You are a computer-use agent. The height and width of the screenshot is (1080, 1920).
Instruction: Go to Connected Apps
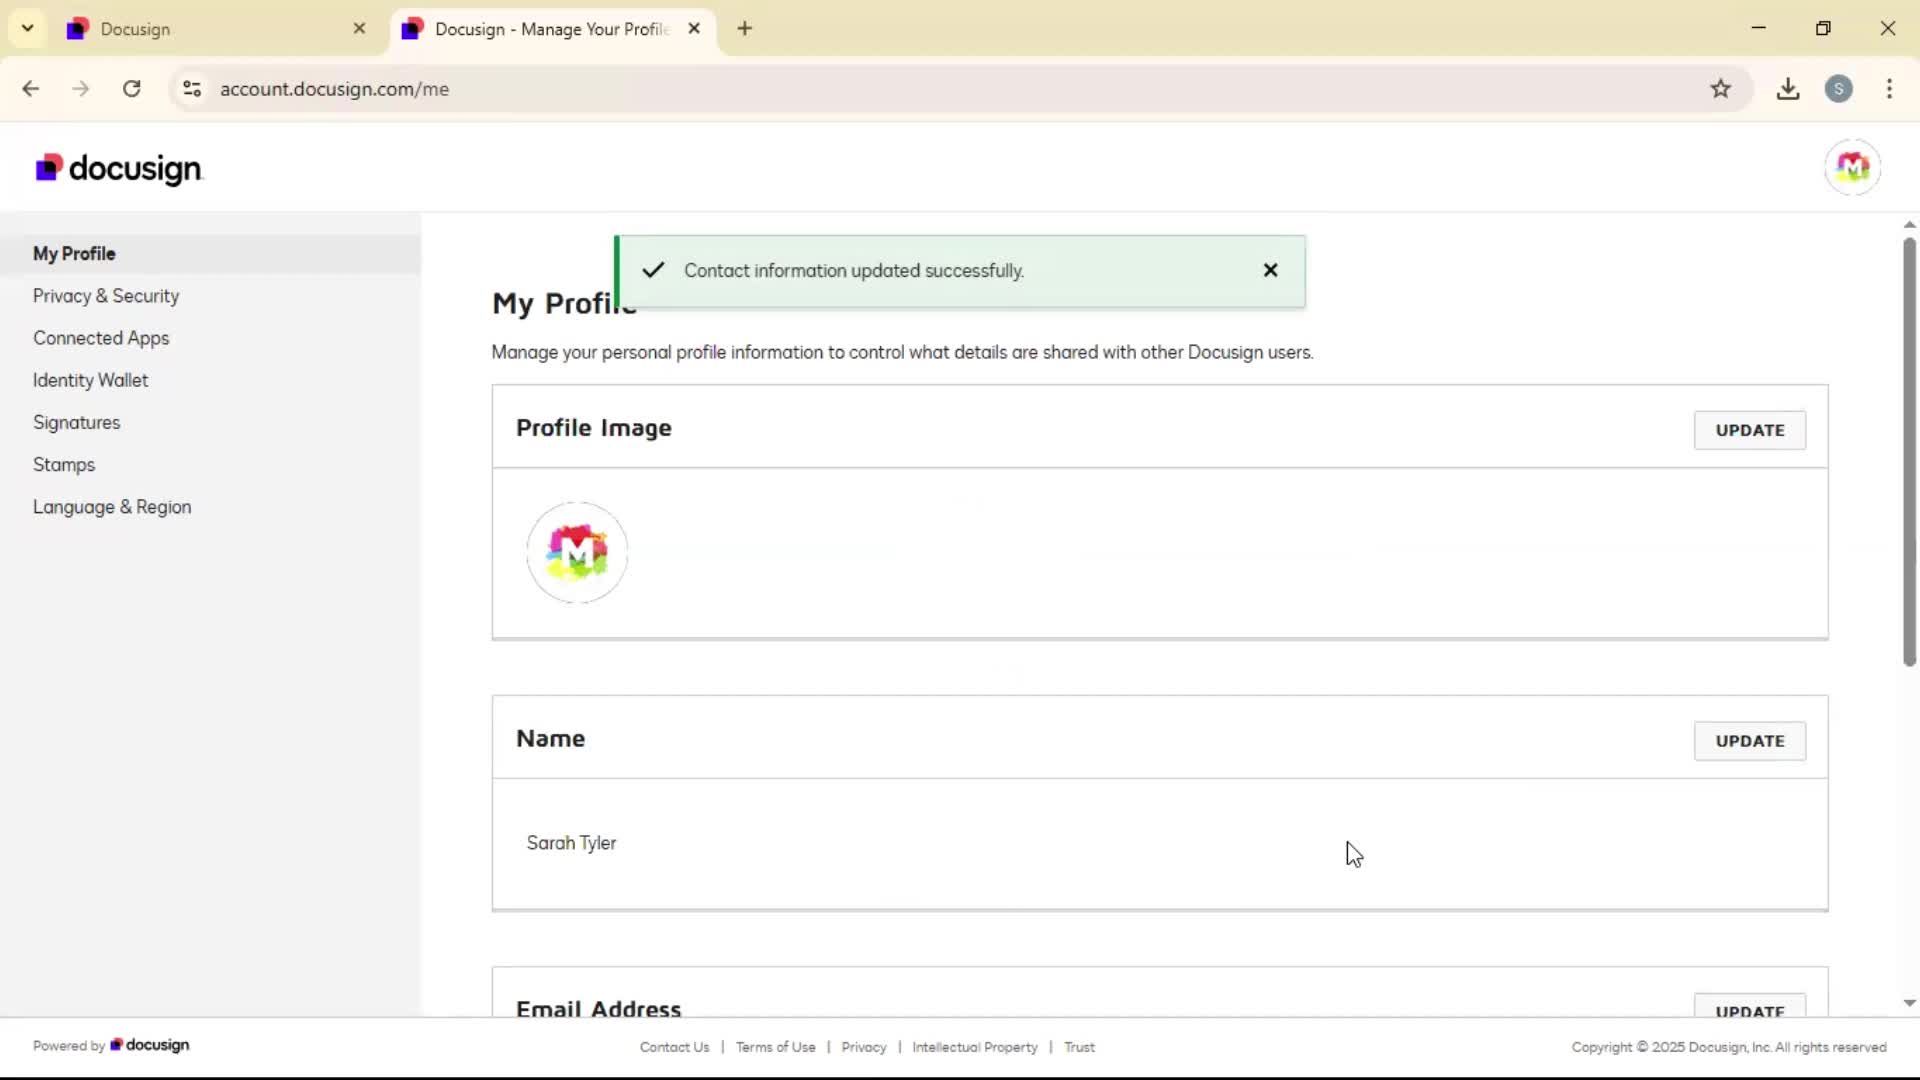[101, 338]
